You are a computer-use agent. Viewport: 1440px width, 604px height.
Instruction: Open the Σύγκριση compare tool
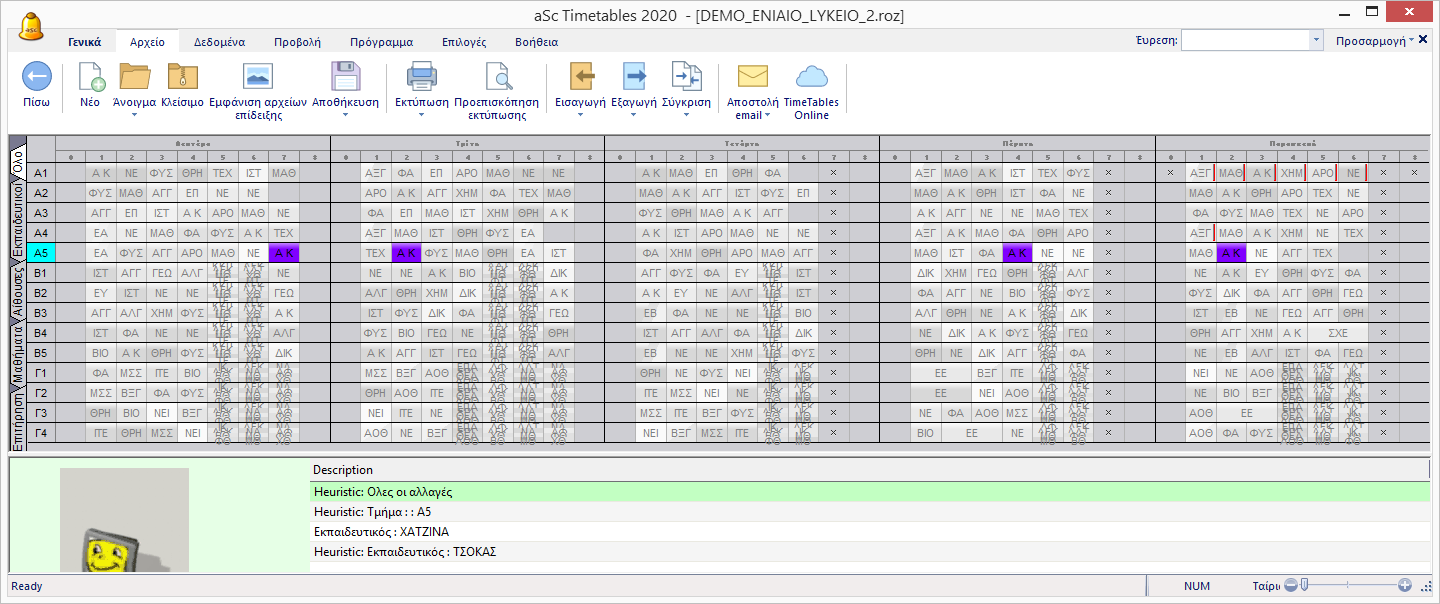[x=686, y=77]
